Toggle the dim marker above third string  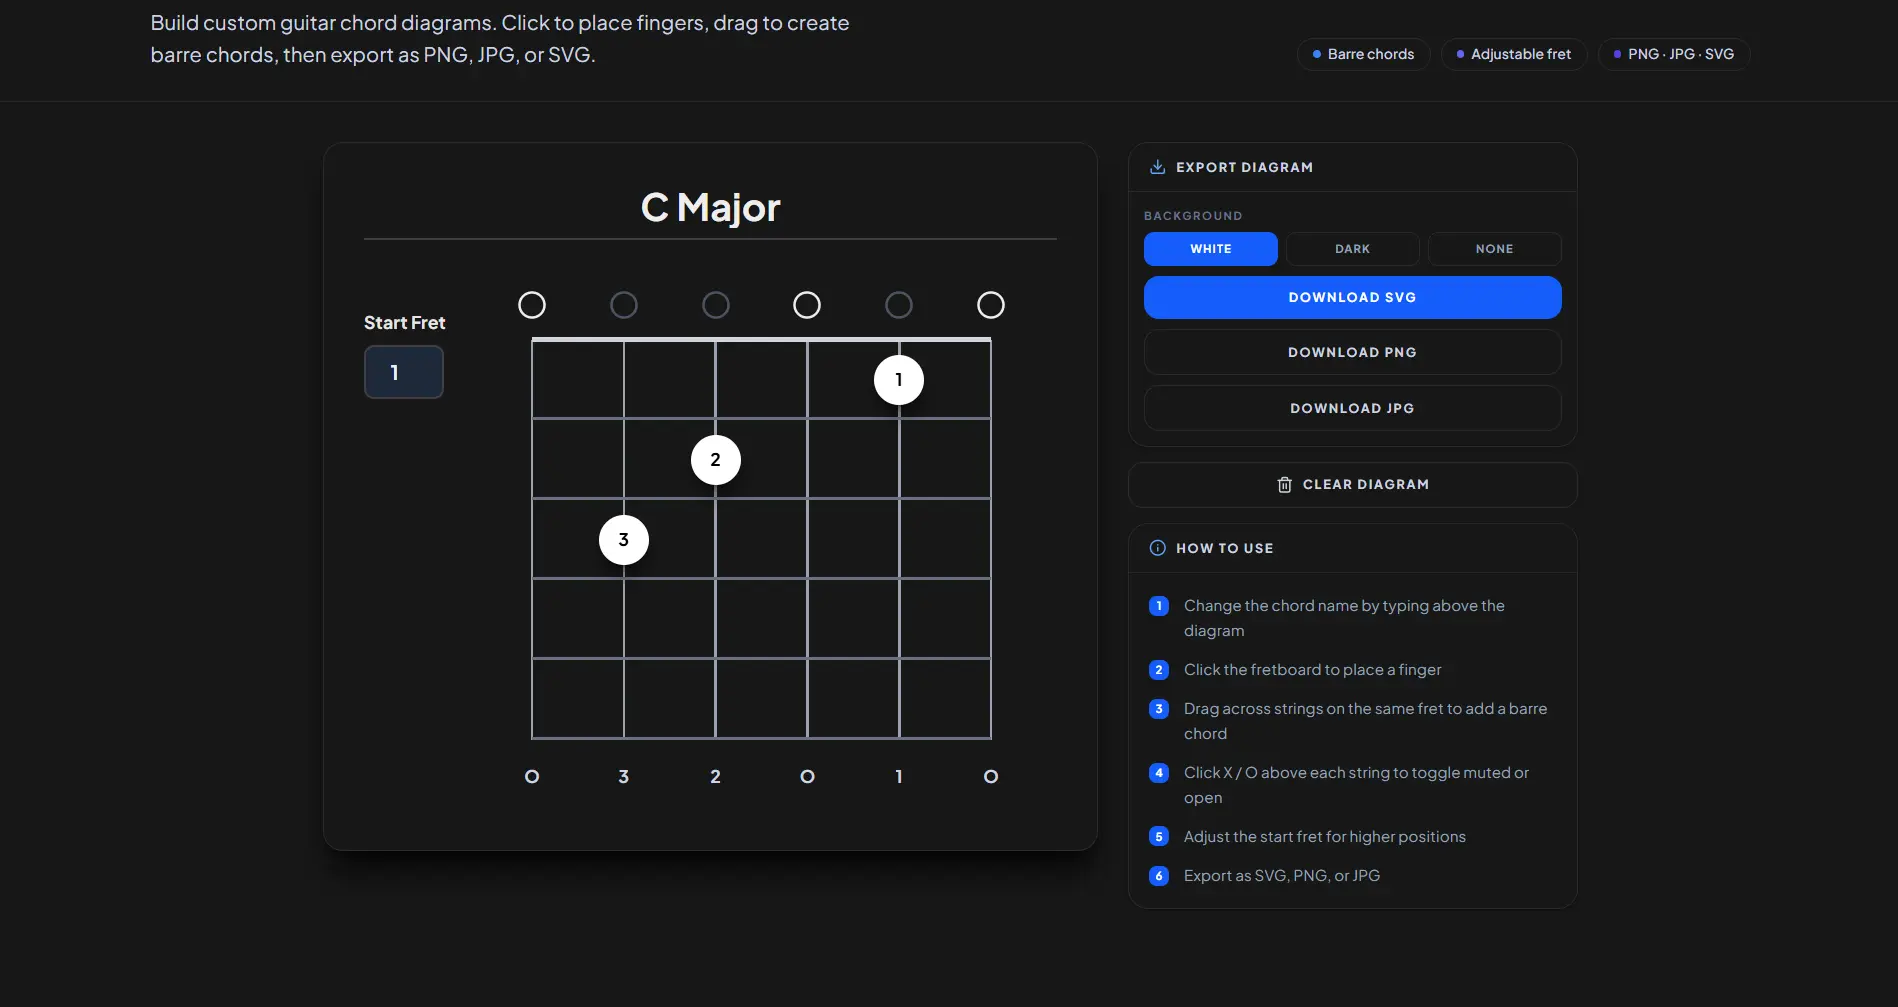click(716, 305)
